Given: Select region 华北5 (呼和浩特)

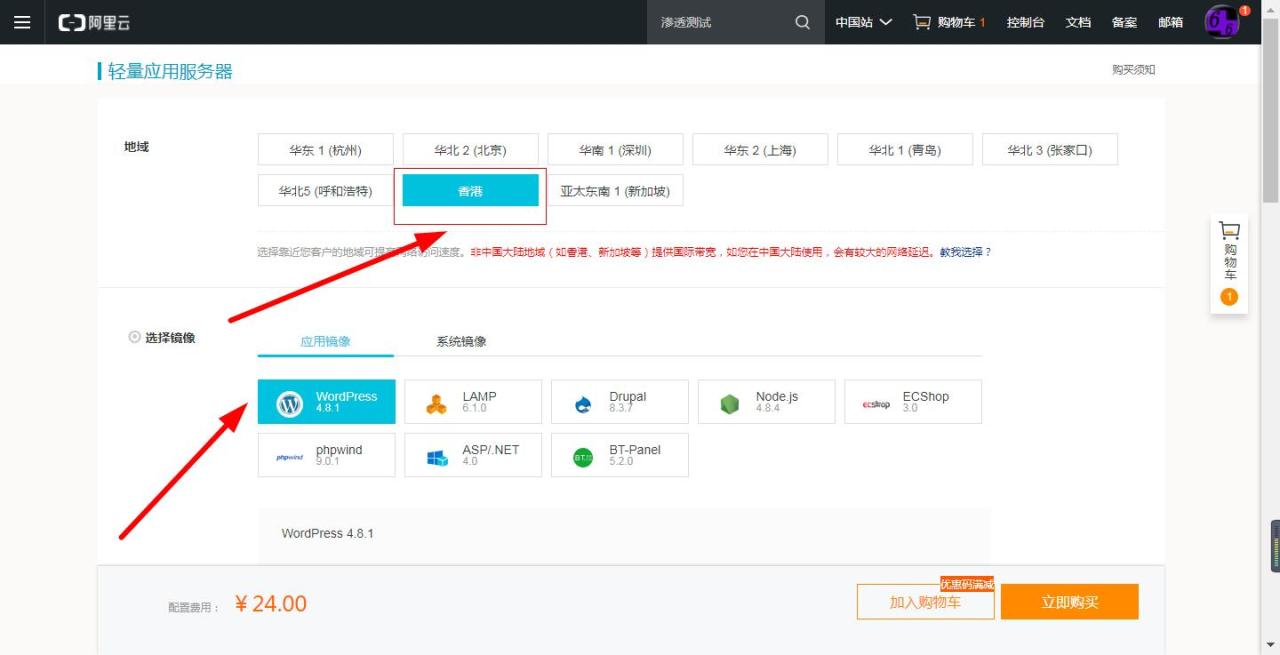Looking at the screenshot, I should (x=326, y=190).
